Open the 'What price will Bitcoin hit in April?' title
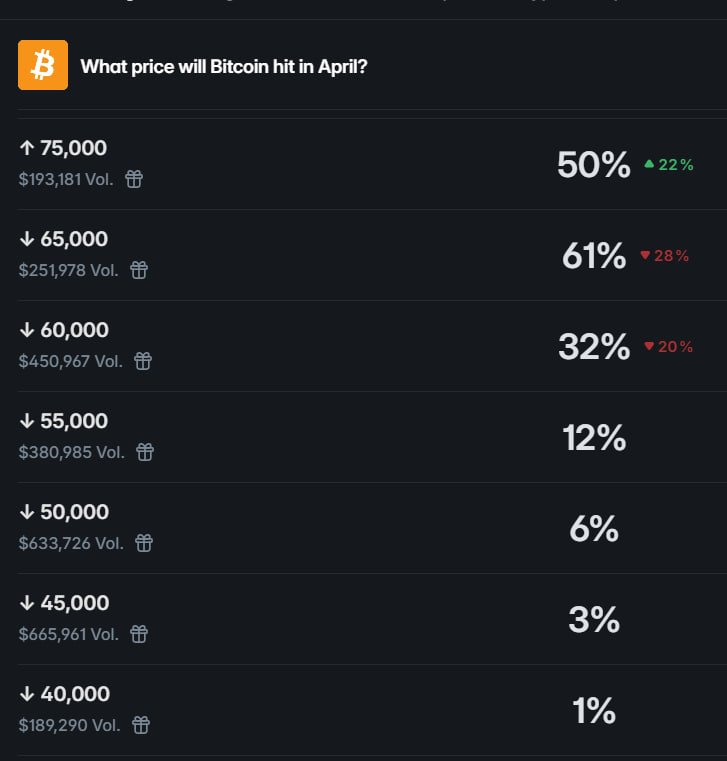Screen dimensions: 727x761 223,67
